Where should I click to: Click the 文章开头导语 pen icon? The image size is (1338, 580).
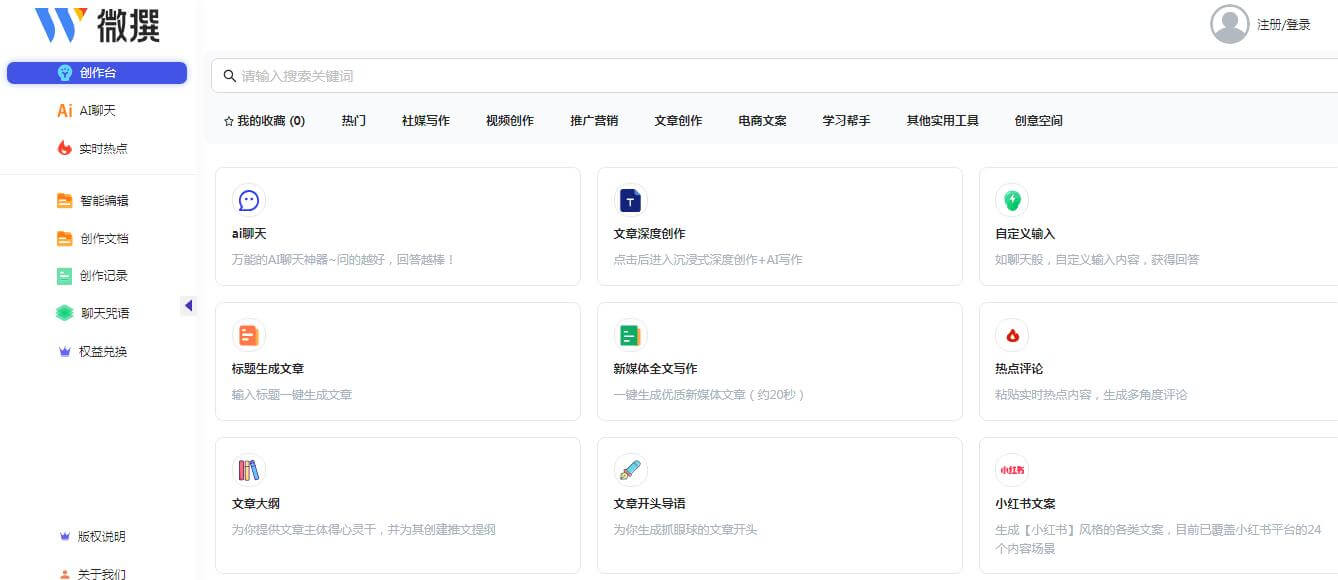point(630,470)
